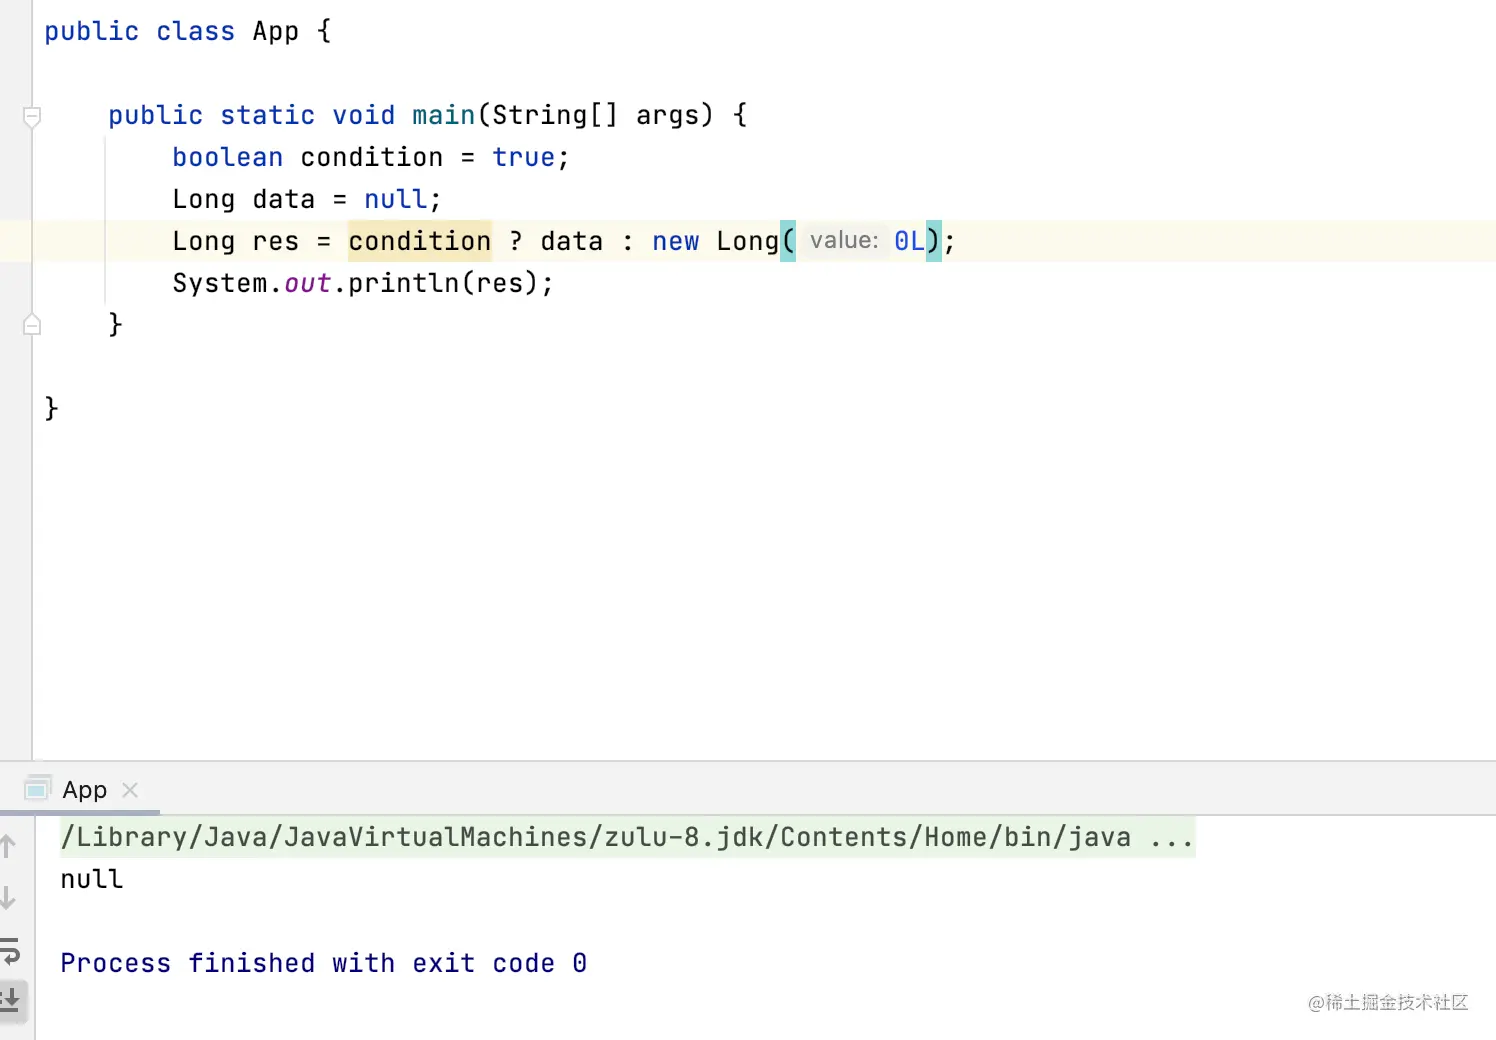Click the '0L' literal argument
The width and height of the screenshot is (1496, 1040).
[909, 241]
